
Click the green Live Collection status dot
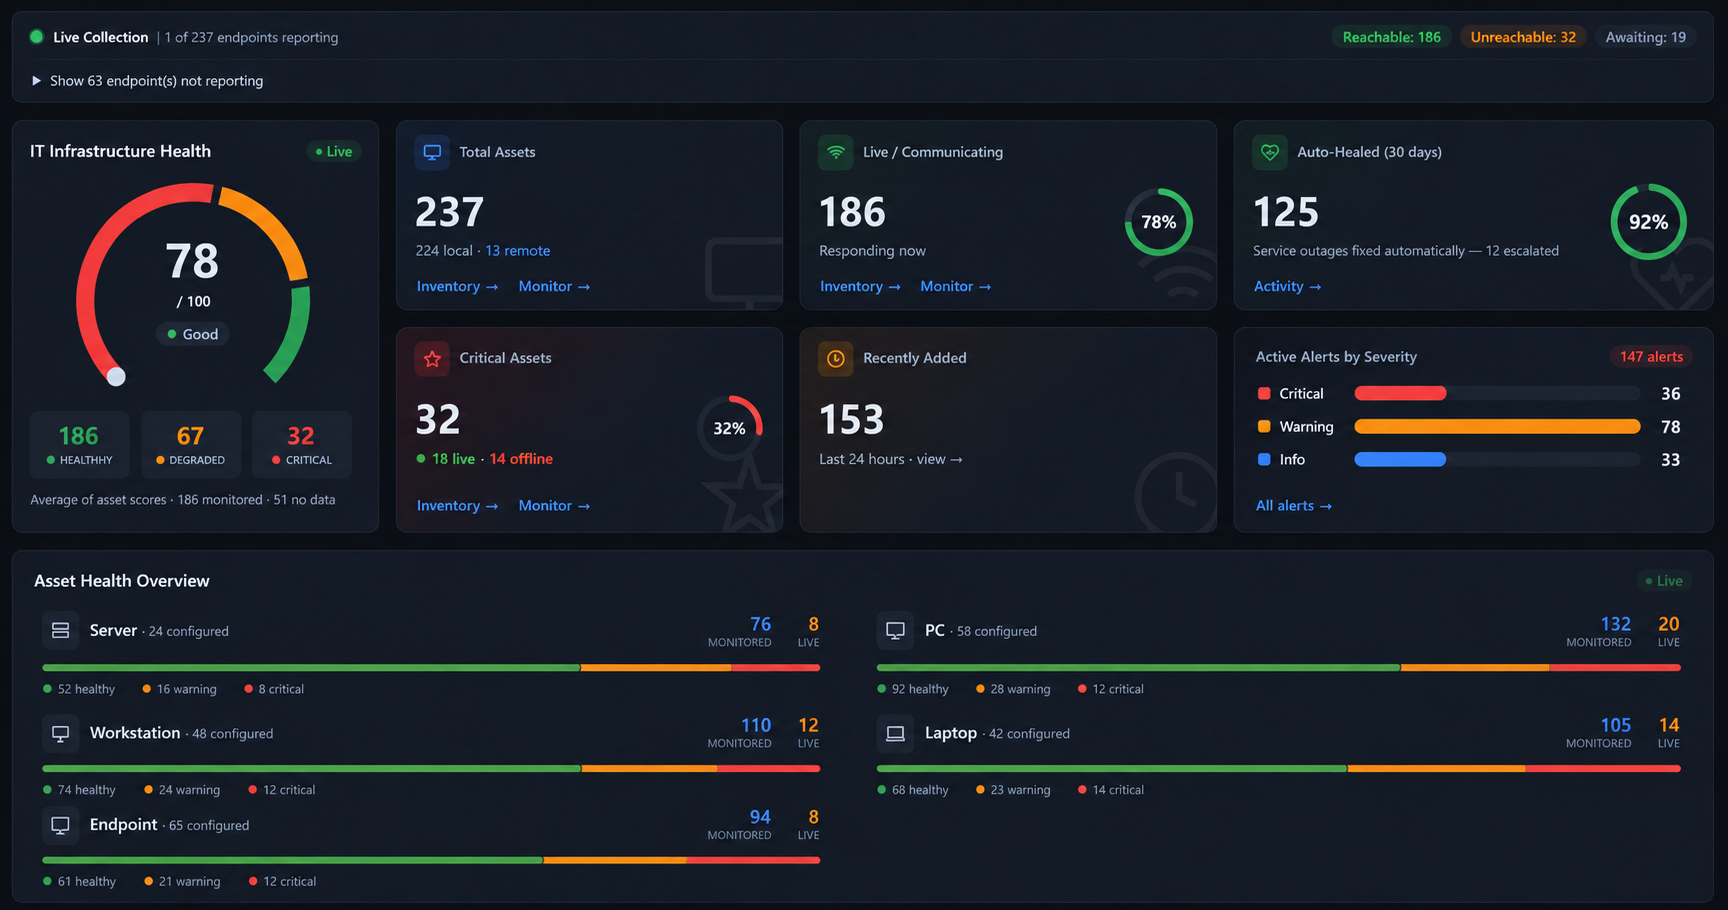coord(37,37)
